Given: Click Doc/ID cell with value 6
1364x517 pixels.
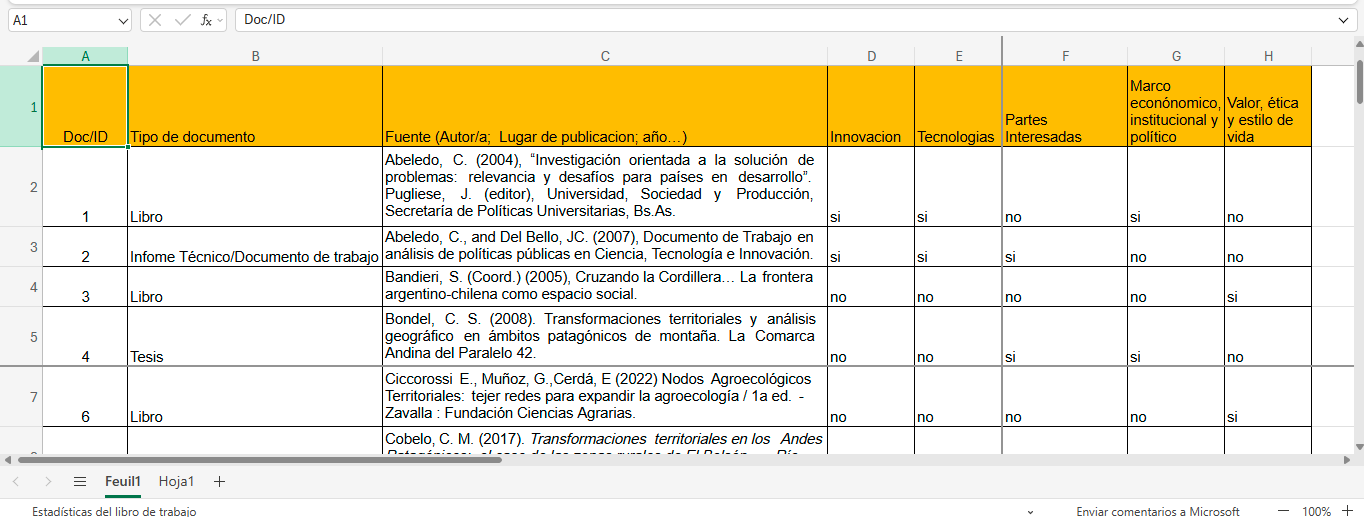Looking at the screenshot, I should pyautogui.click(x=85, y=397).
